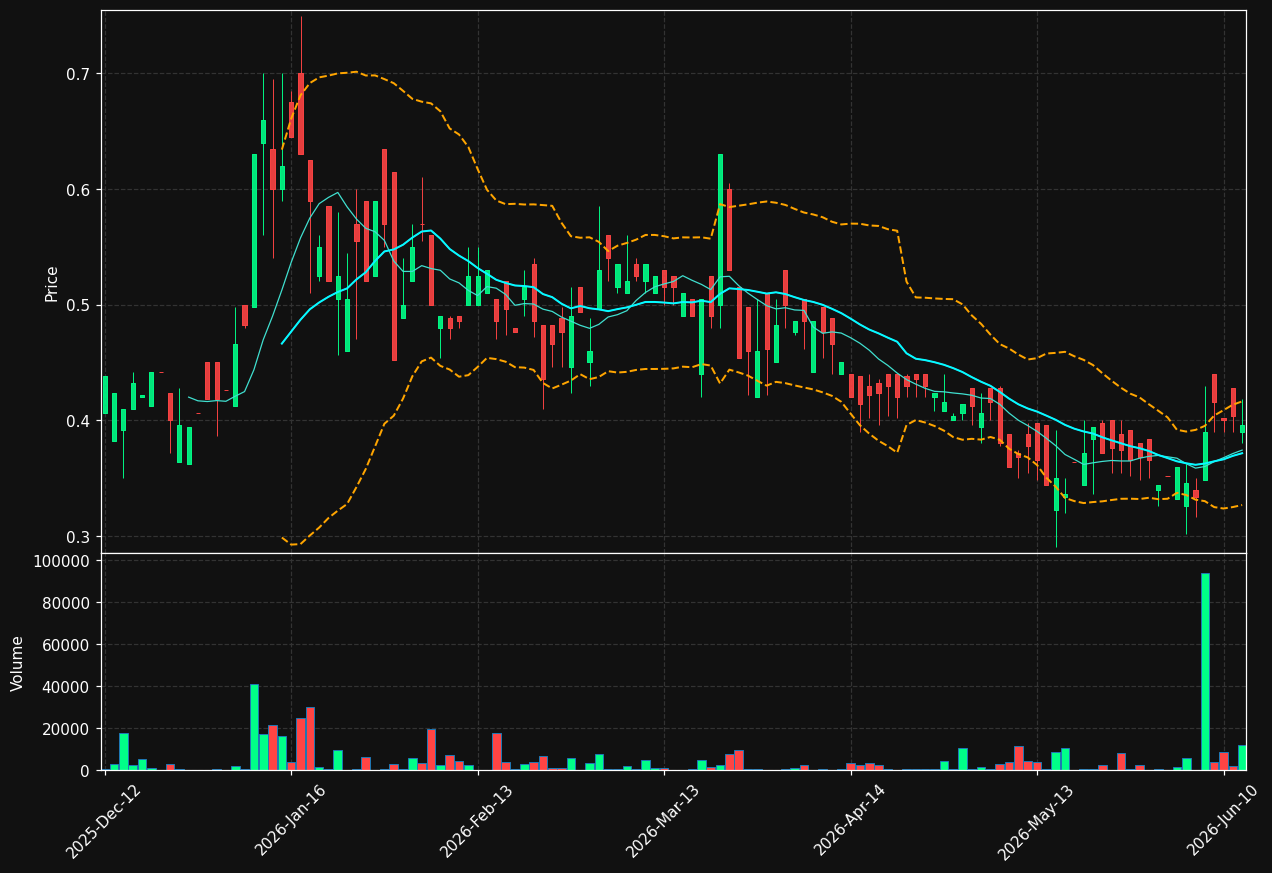Click the tall green candlestick reaching 0.63 in March
The image size is (1272, 873).
click(720, 230)
